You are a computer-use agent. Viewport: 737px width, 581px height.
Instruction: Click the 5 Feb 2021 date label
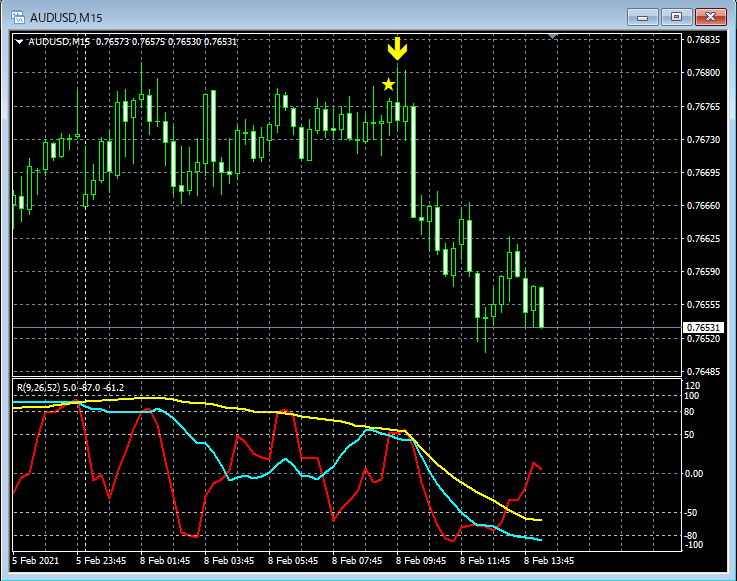coord(36,560)
